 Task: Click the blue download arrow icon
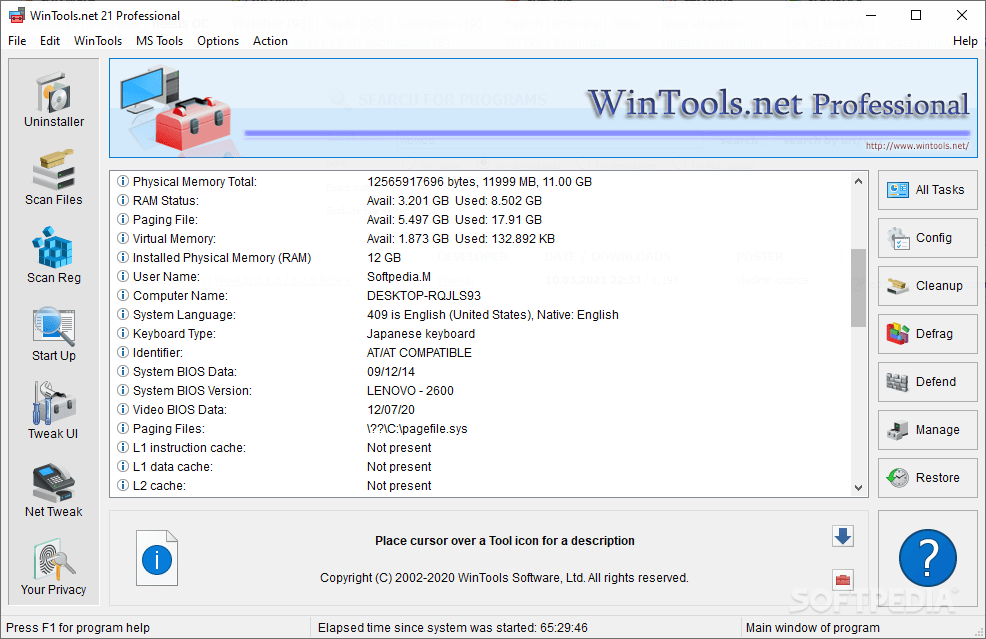[843, 536]
